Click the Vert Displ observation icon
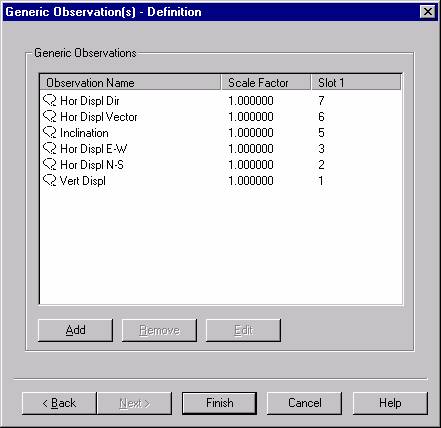The width and height of the screenshot is (441, 428). click(x=50, y=180)
